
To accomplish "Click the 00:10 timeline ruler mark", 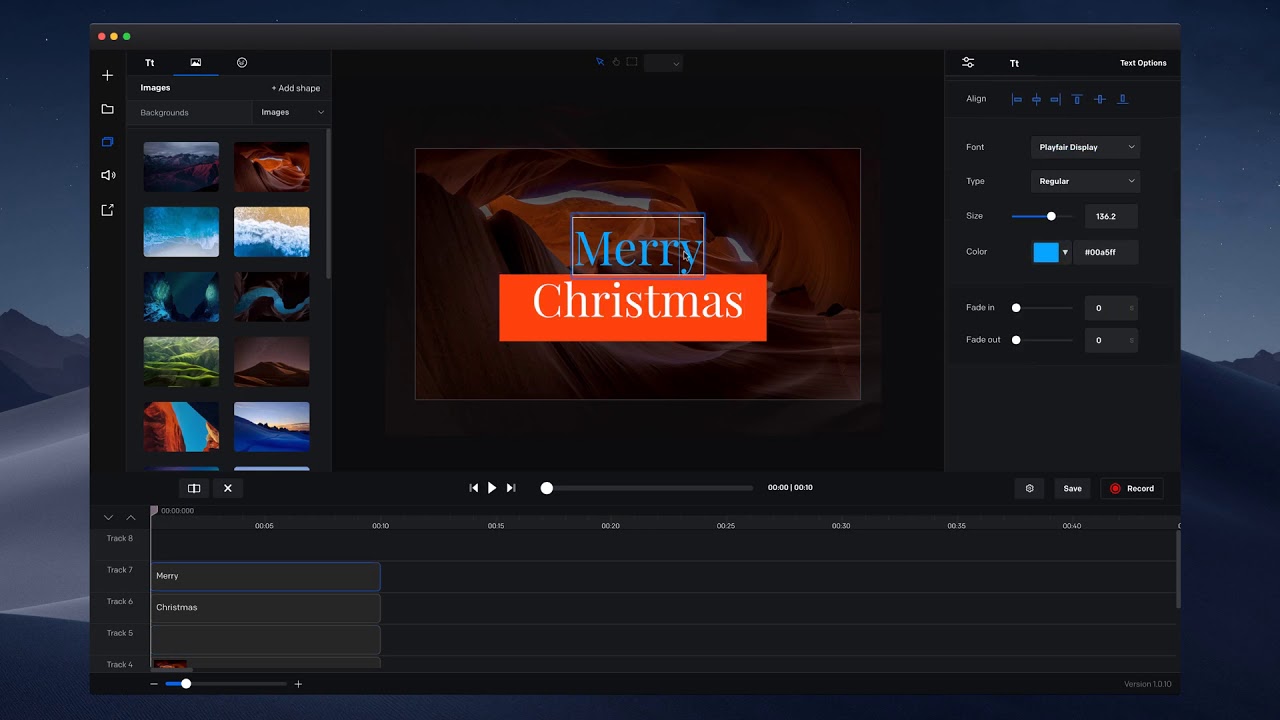I will click(x=381, y=525).
